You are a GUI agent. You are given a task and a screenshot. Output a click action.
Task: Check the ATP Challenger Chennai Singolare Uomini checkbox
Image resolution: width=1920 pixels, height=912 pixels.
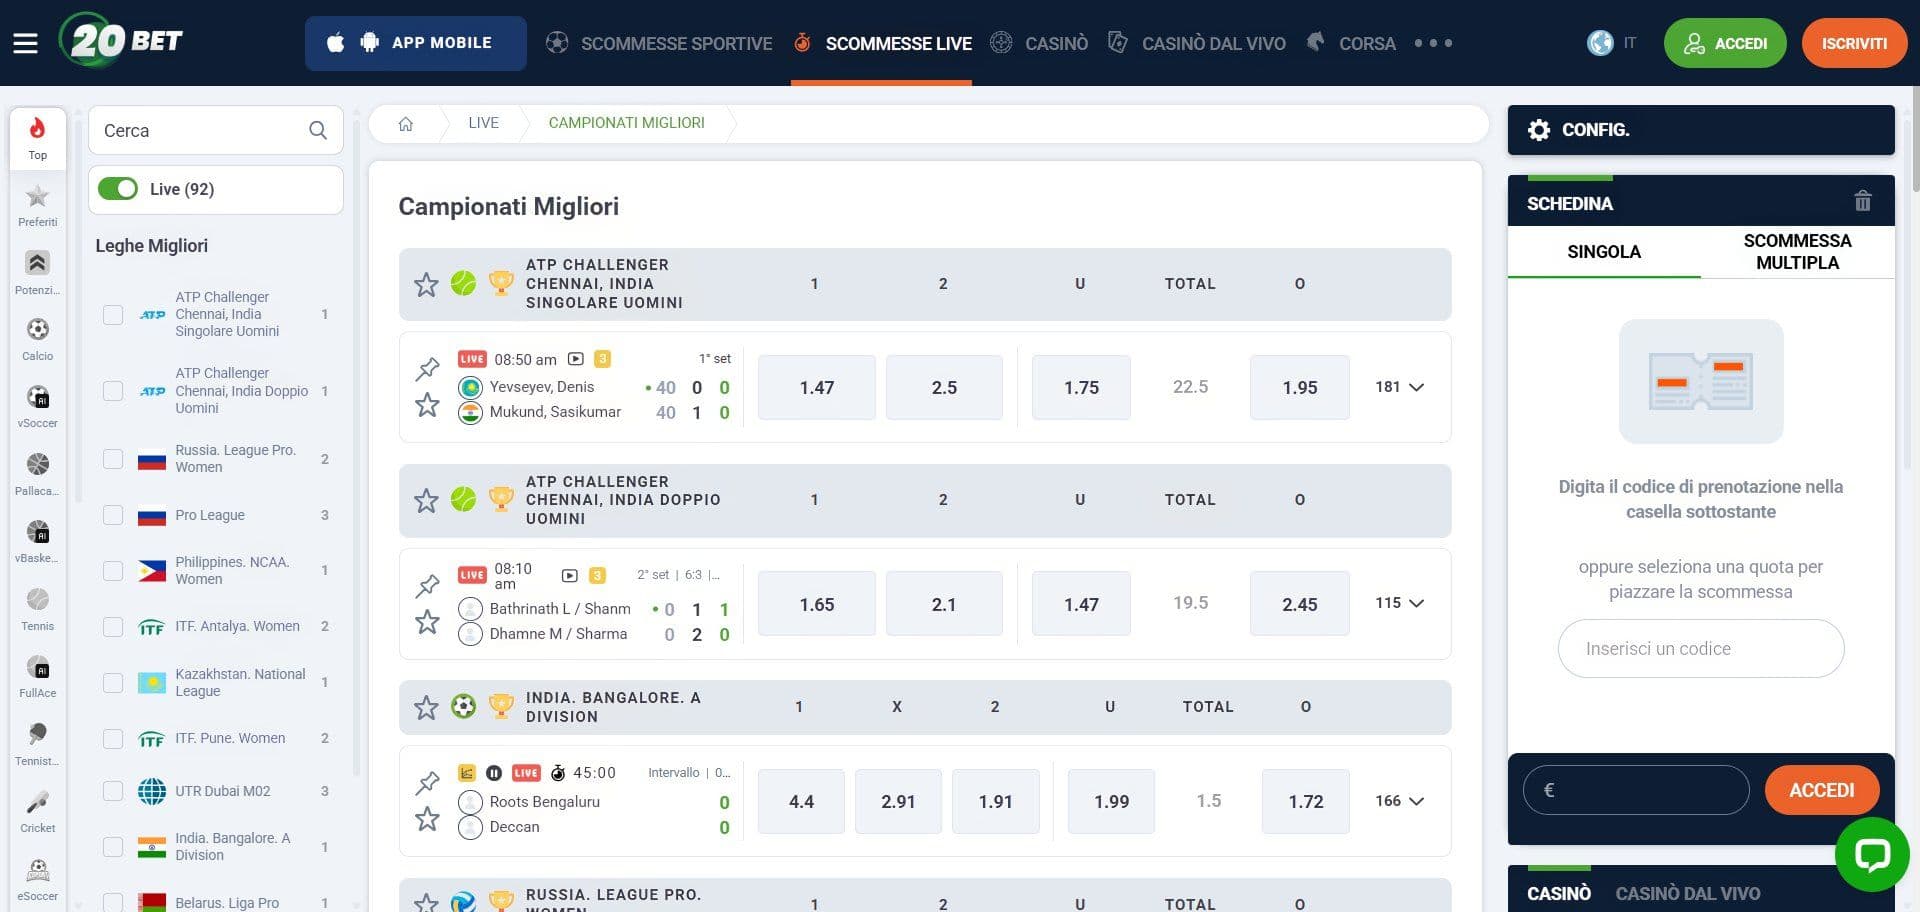tap(112, 314)
